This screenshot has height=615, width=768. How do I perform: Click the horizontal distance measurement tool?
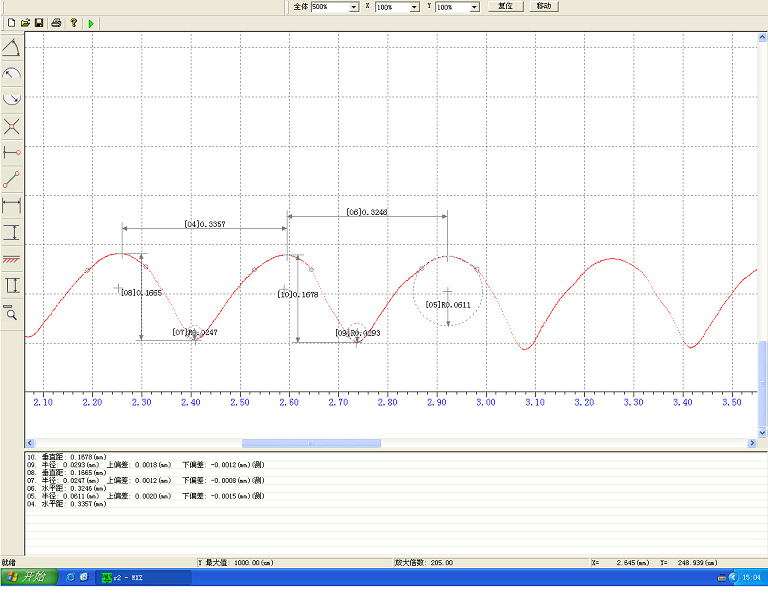coord(12,206)
